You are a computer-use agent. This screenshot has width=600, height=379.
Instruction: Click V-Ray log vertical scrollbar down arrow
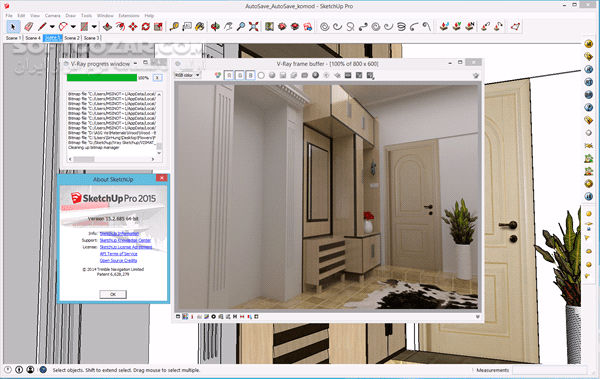(x=159, y=153)
